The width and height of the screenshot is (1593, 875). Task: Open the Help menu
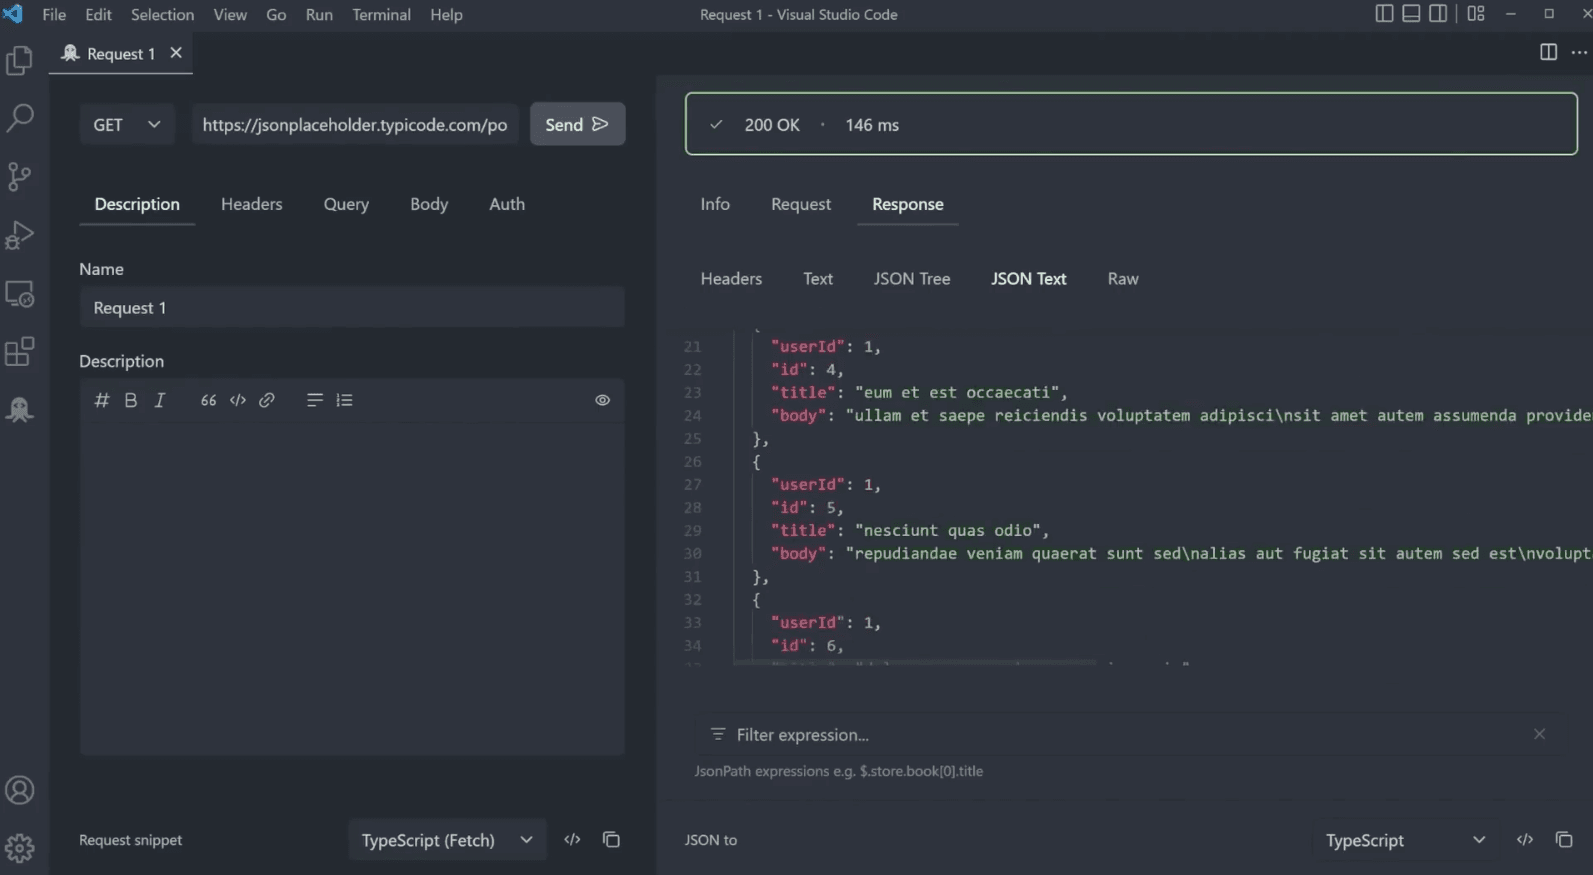coord(446,14)
